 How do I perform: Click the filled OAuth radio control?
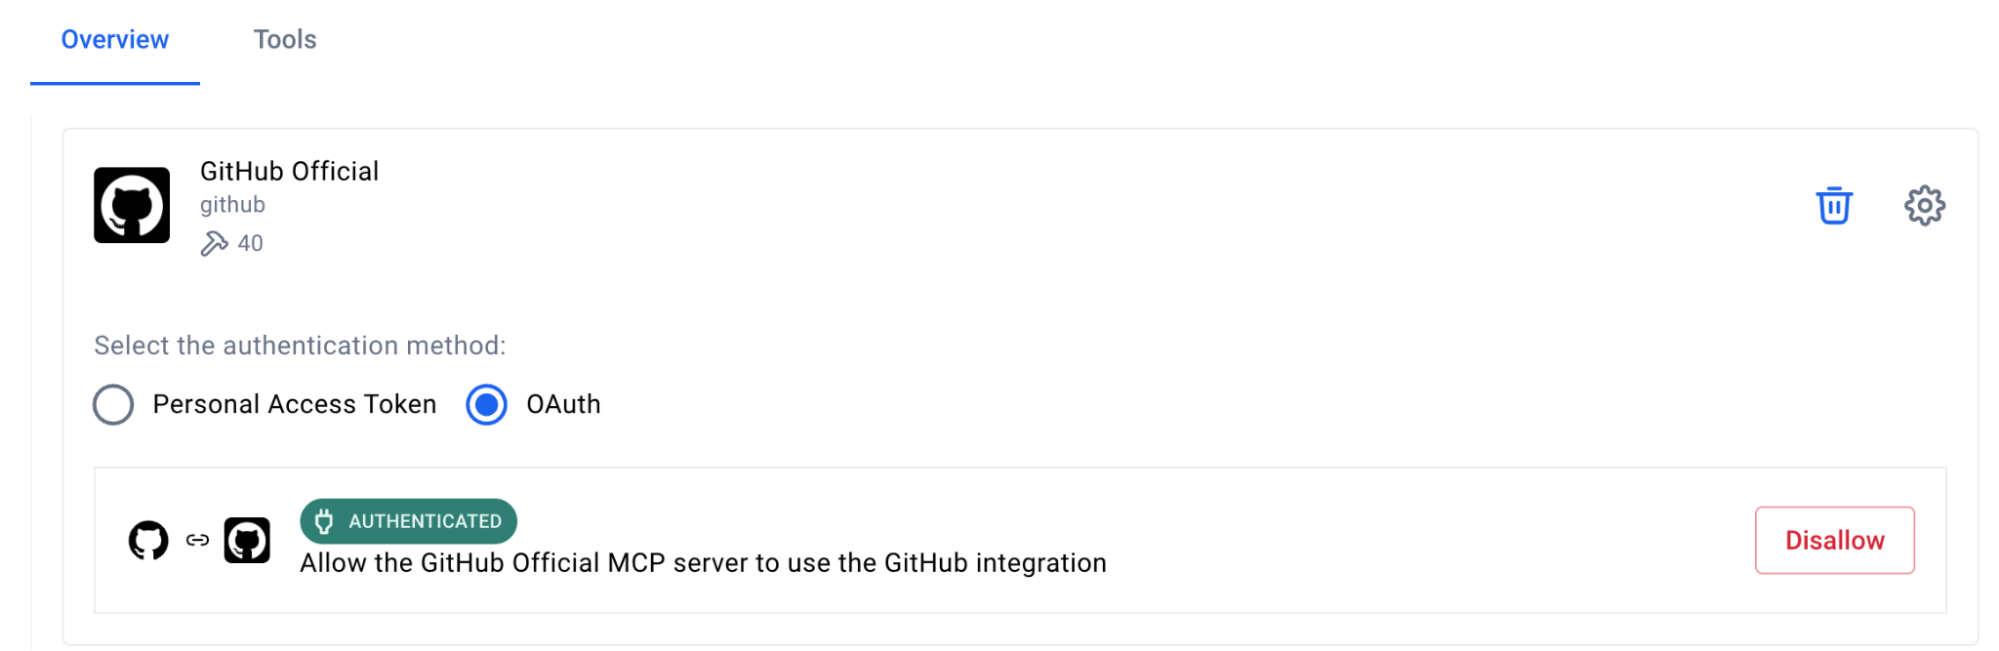tap(487, 405)
